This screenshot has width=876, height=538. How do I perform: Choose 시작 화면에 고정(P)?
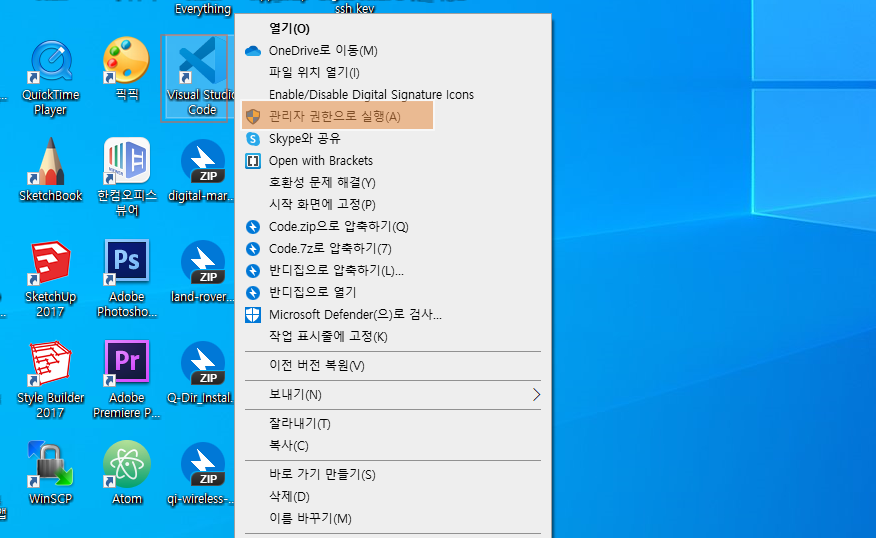click(393, 204)
